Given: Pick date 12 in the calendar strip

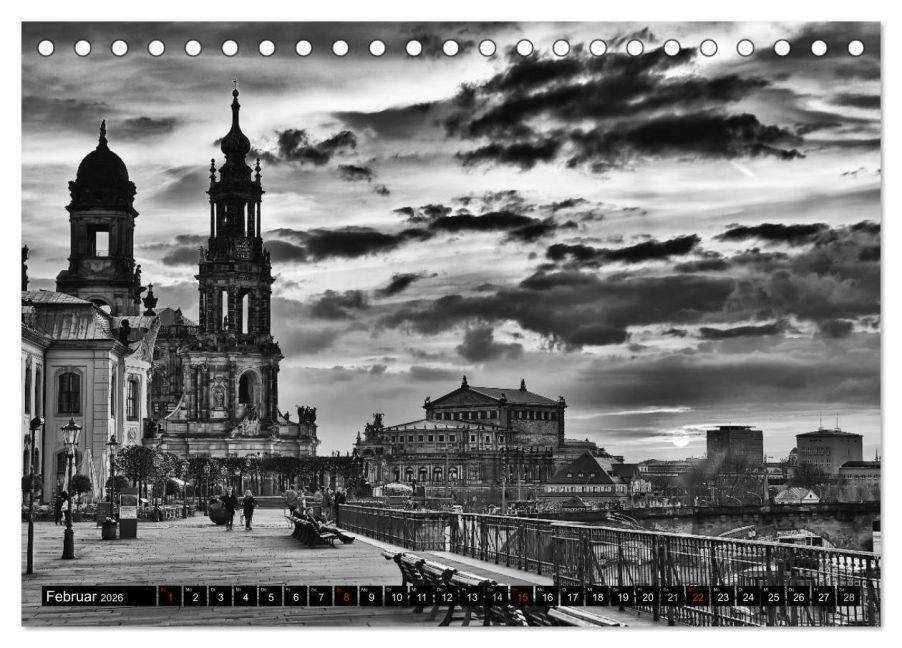Looking at the screenshot, I should coord(446,596).
